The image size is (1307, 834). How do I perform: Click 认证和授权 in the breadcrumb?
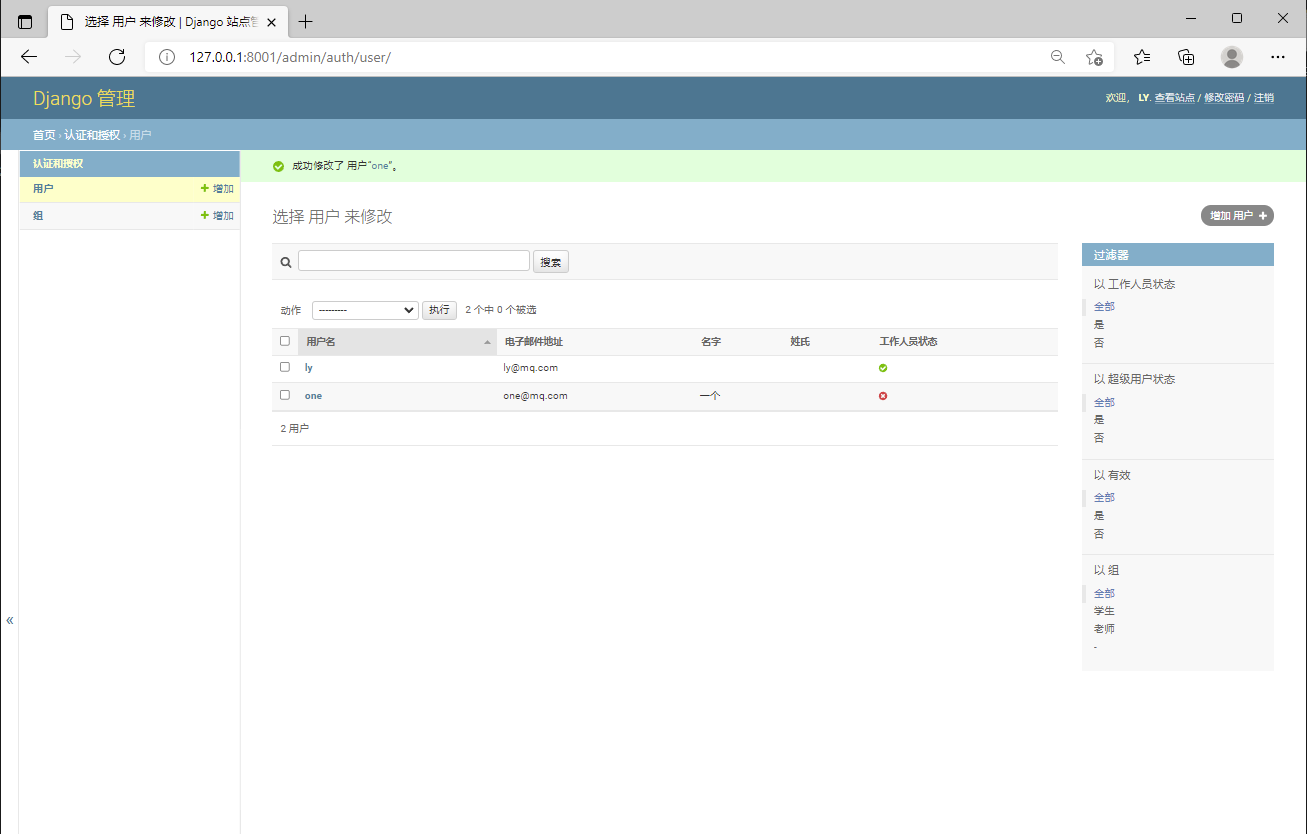pyautogui.click(x=92, y=135)
